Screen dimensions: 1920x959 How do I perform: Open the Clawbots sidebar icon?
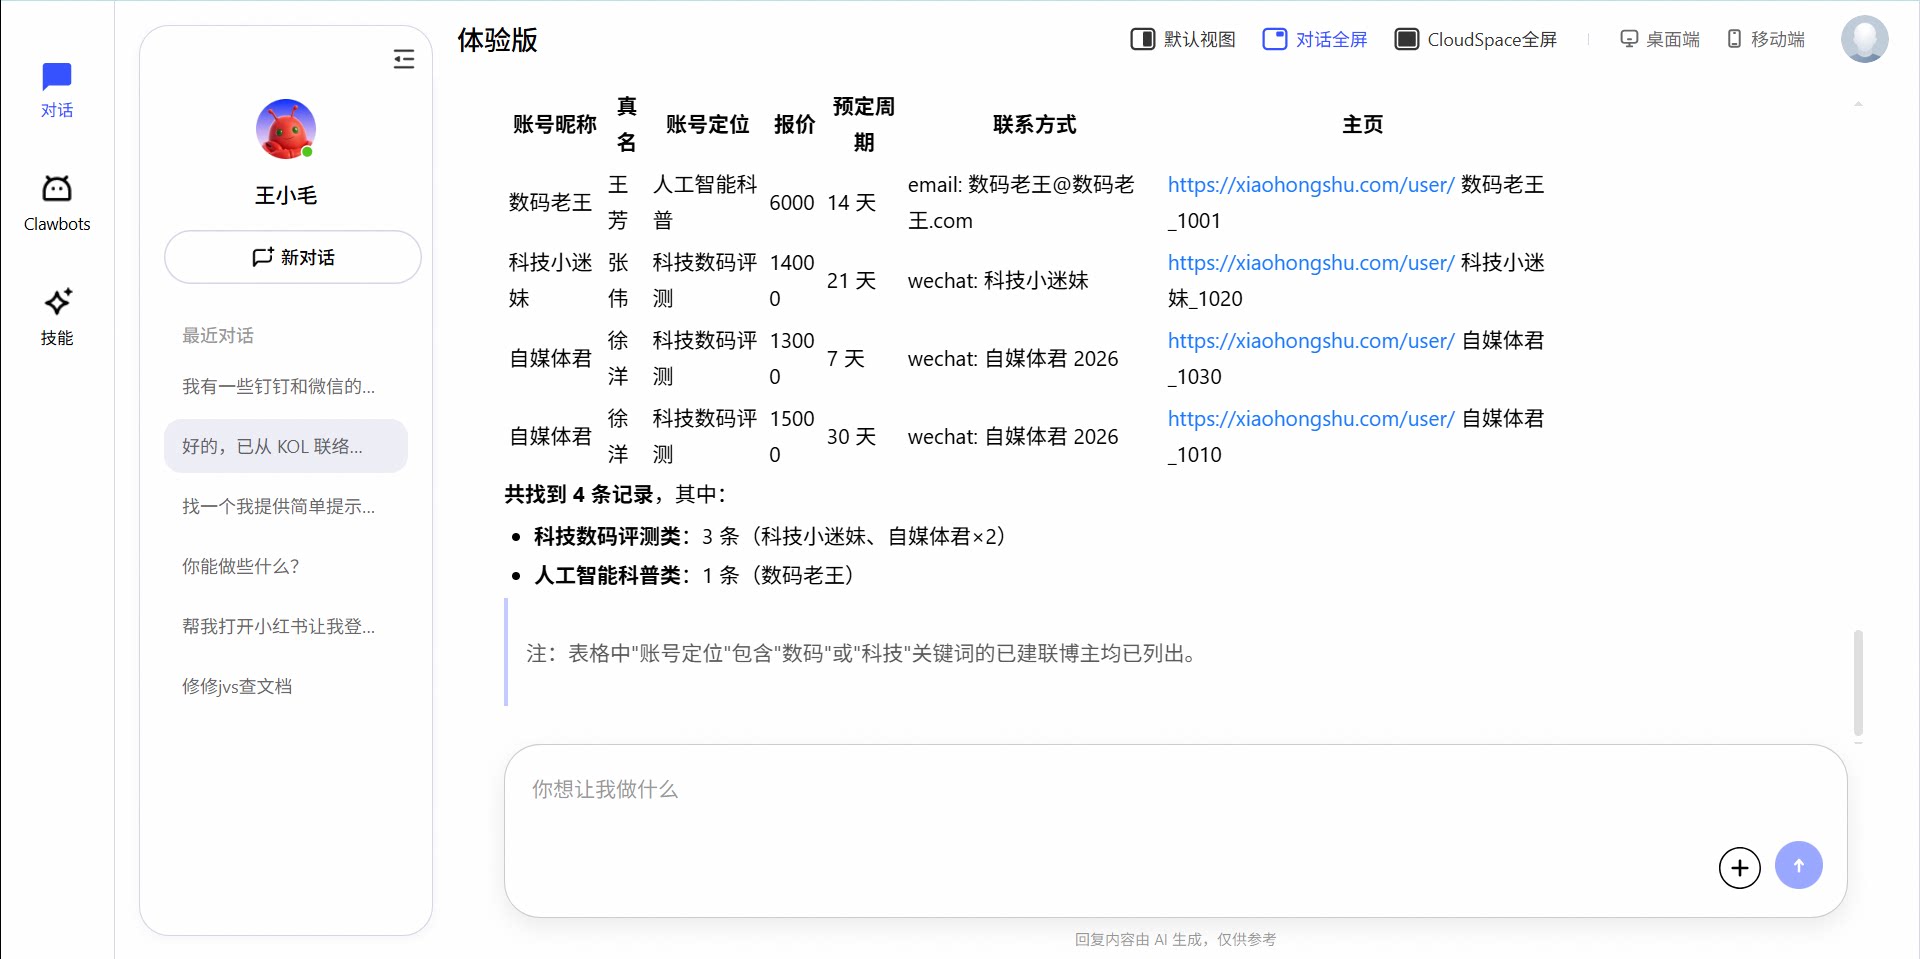(57, 202)
